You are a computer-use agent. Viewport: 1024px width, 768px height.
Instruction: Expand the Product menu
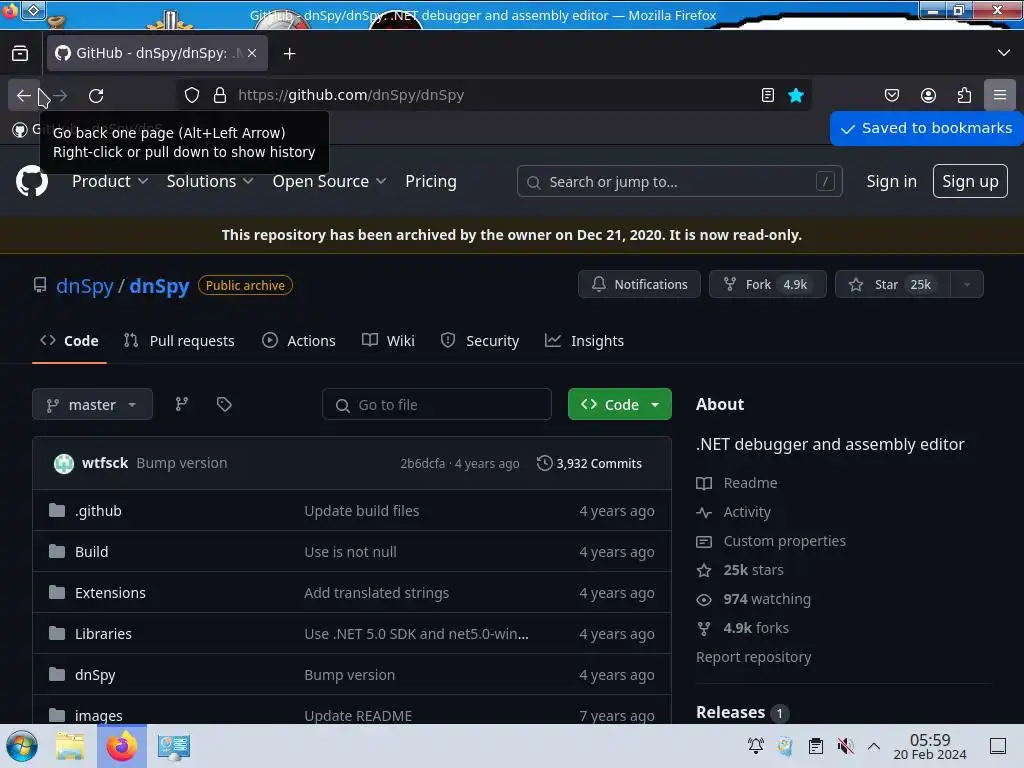[x=110, y=182]
